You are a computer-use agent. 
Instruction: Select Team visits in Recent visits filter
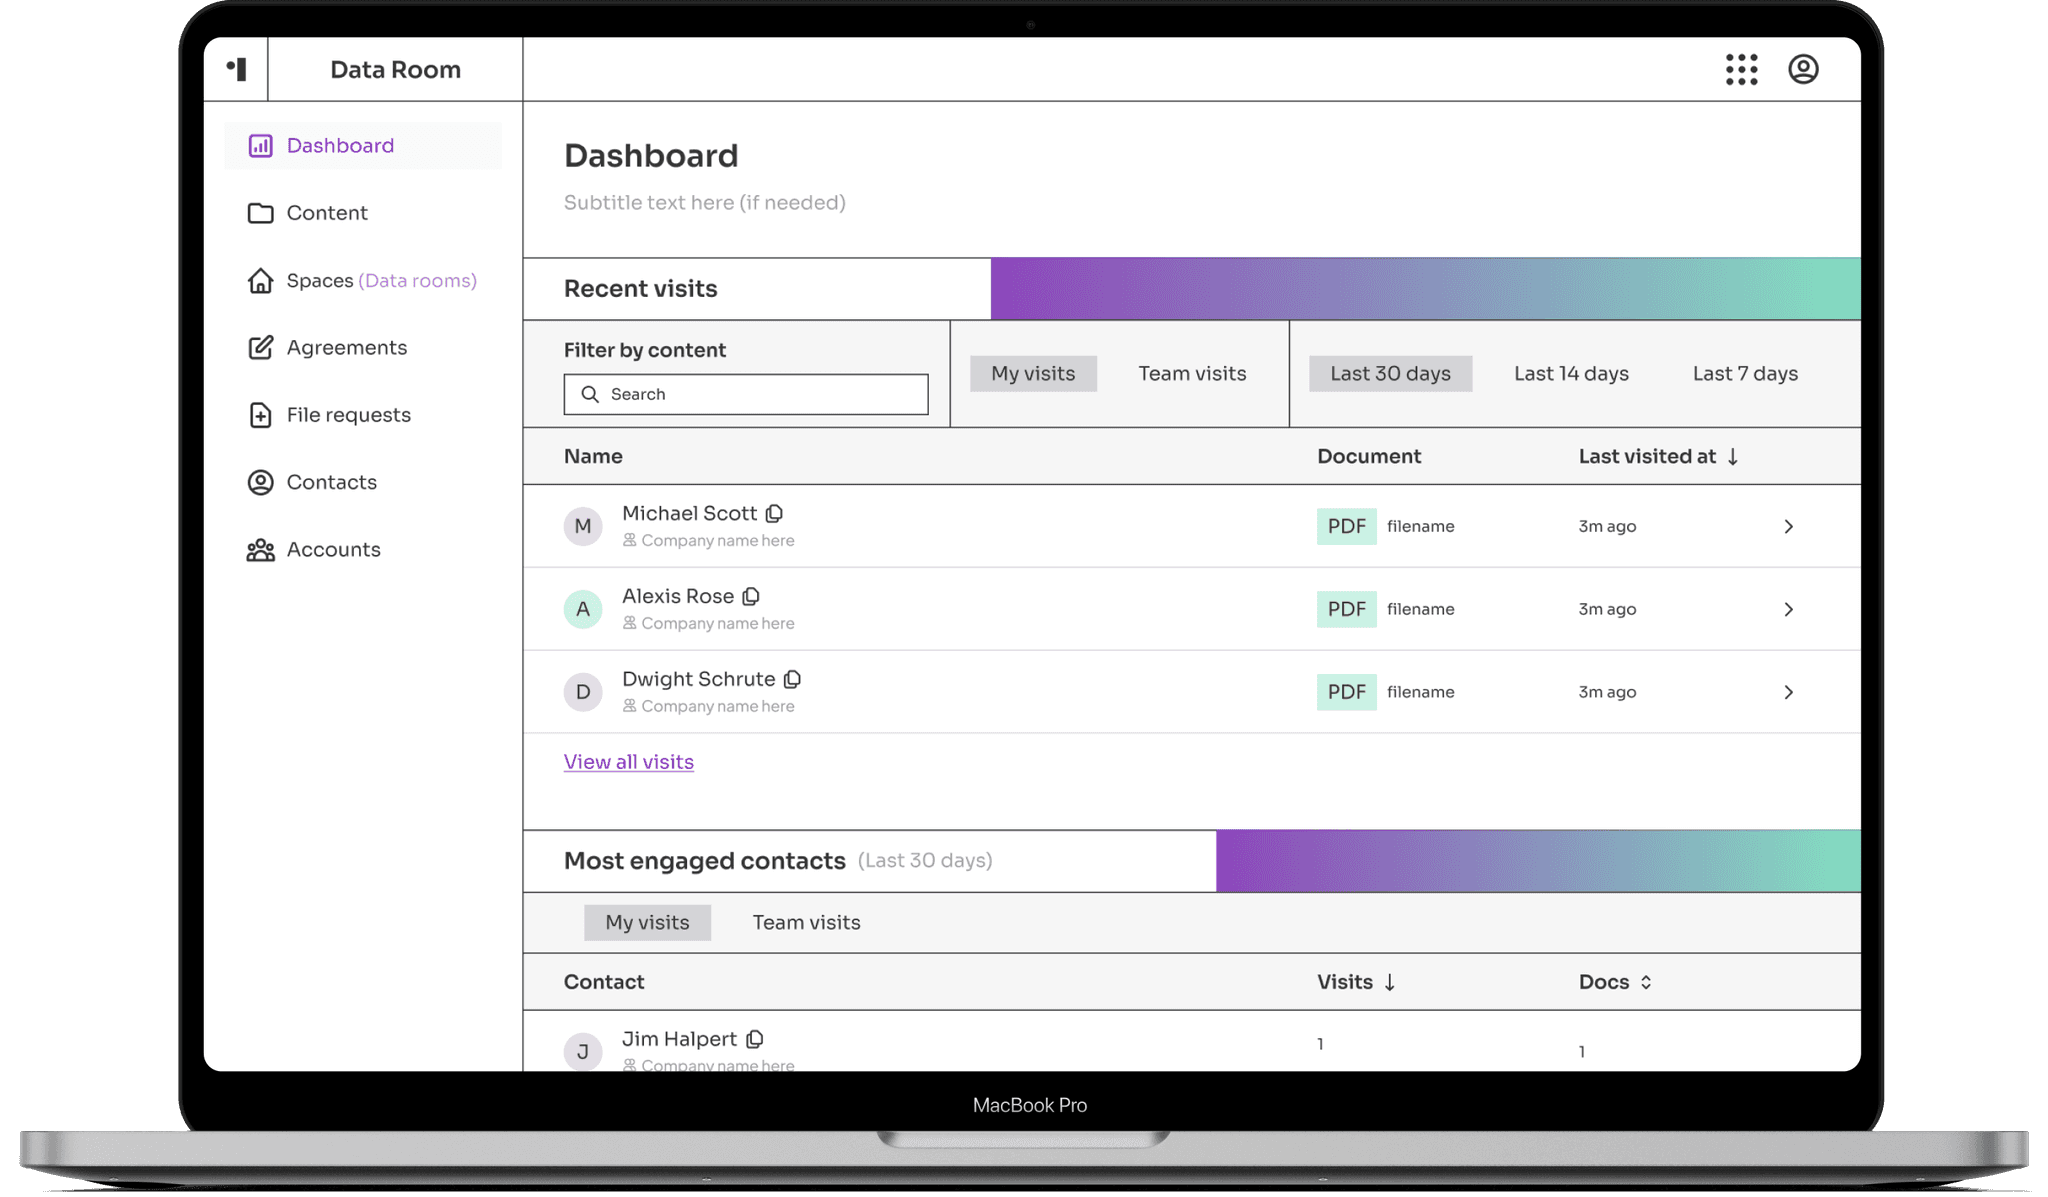[x=1192, y=374]
